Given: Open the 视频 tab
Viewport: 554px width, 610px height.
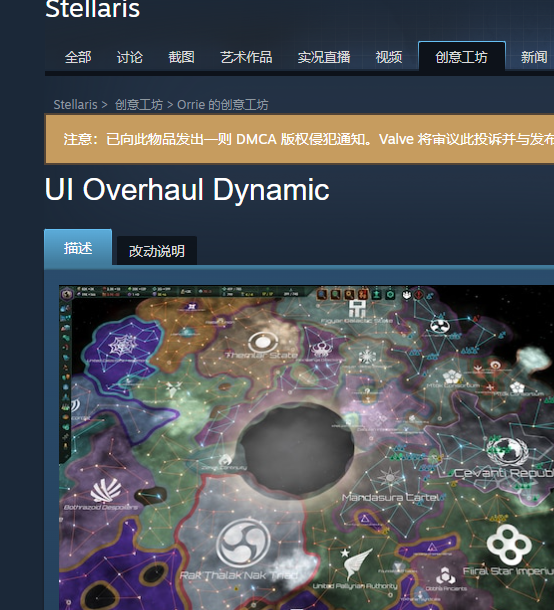Looking at the screenshot, I should tap(389, 57).
